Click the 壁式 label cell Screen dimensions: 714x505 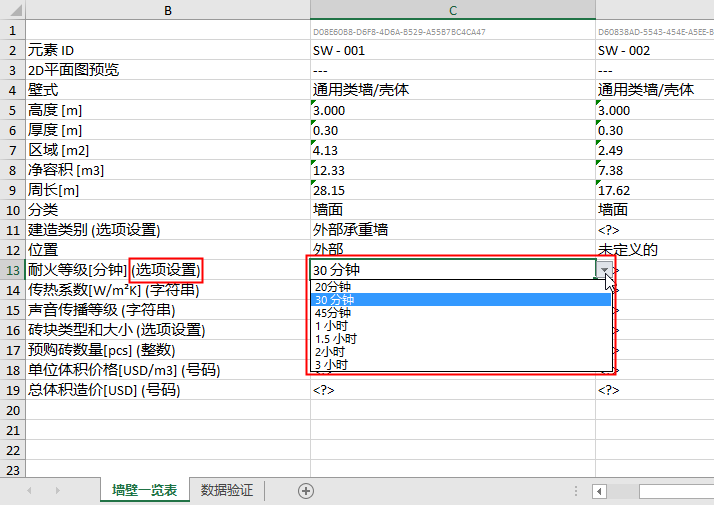pyautogui.click(x=168, y=90)
